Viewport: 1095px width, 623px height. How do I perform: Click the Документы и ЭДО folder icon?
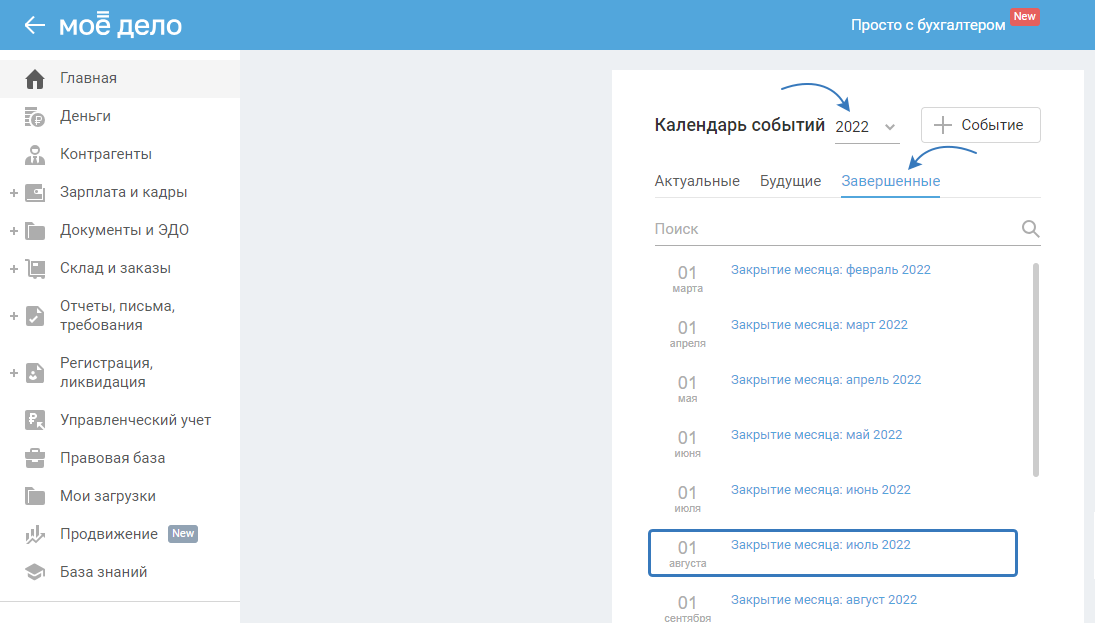[x=35, y=230]
